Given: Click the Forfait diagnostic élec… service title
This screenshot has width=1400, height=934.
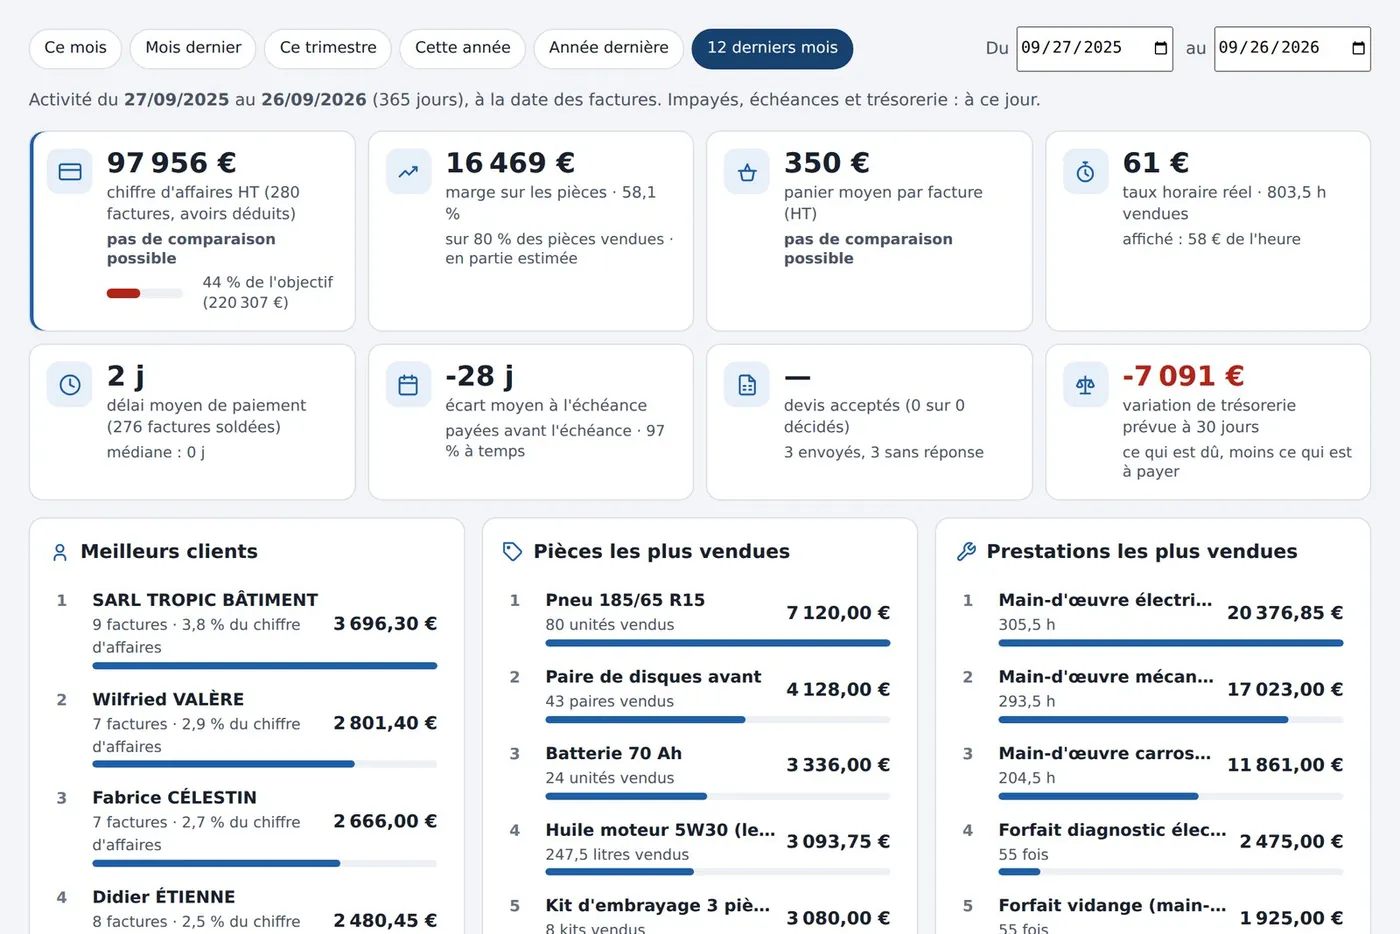Looking at the screenshot, I should 1112,830.
